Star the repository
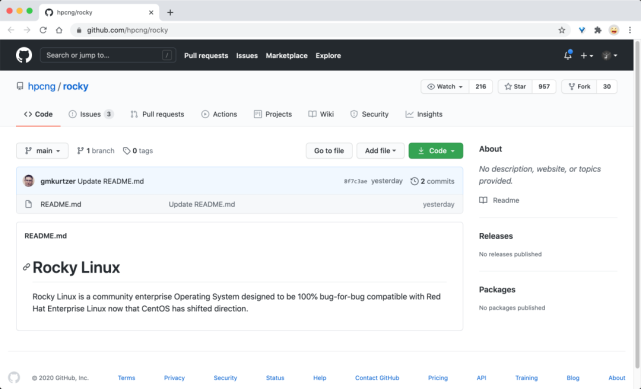Viewport: 641px width, 389px height. pyautogui.click(x=515, y=87)
